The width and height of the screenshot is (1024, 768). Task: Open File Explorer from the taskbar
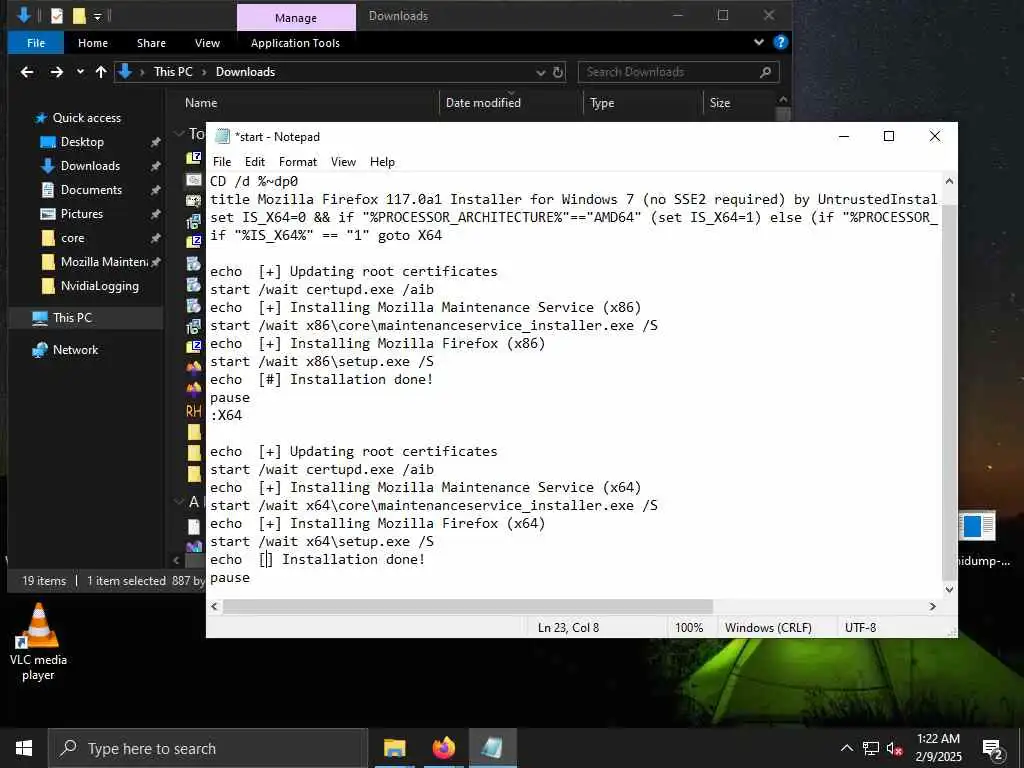coord(394,748)
